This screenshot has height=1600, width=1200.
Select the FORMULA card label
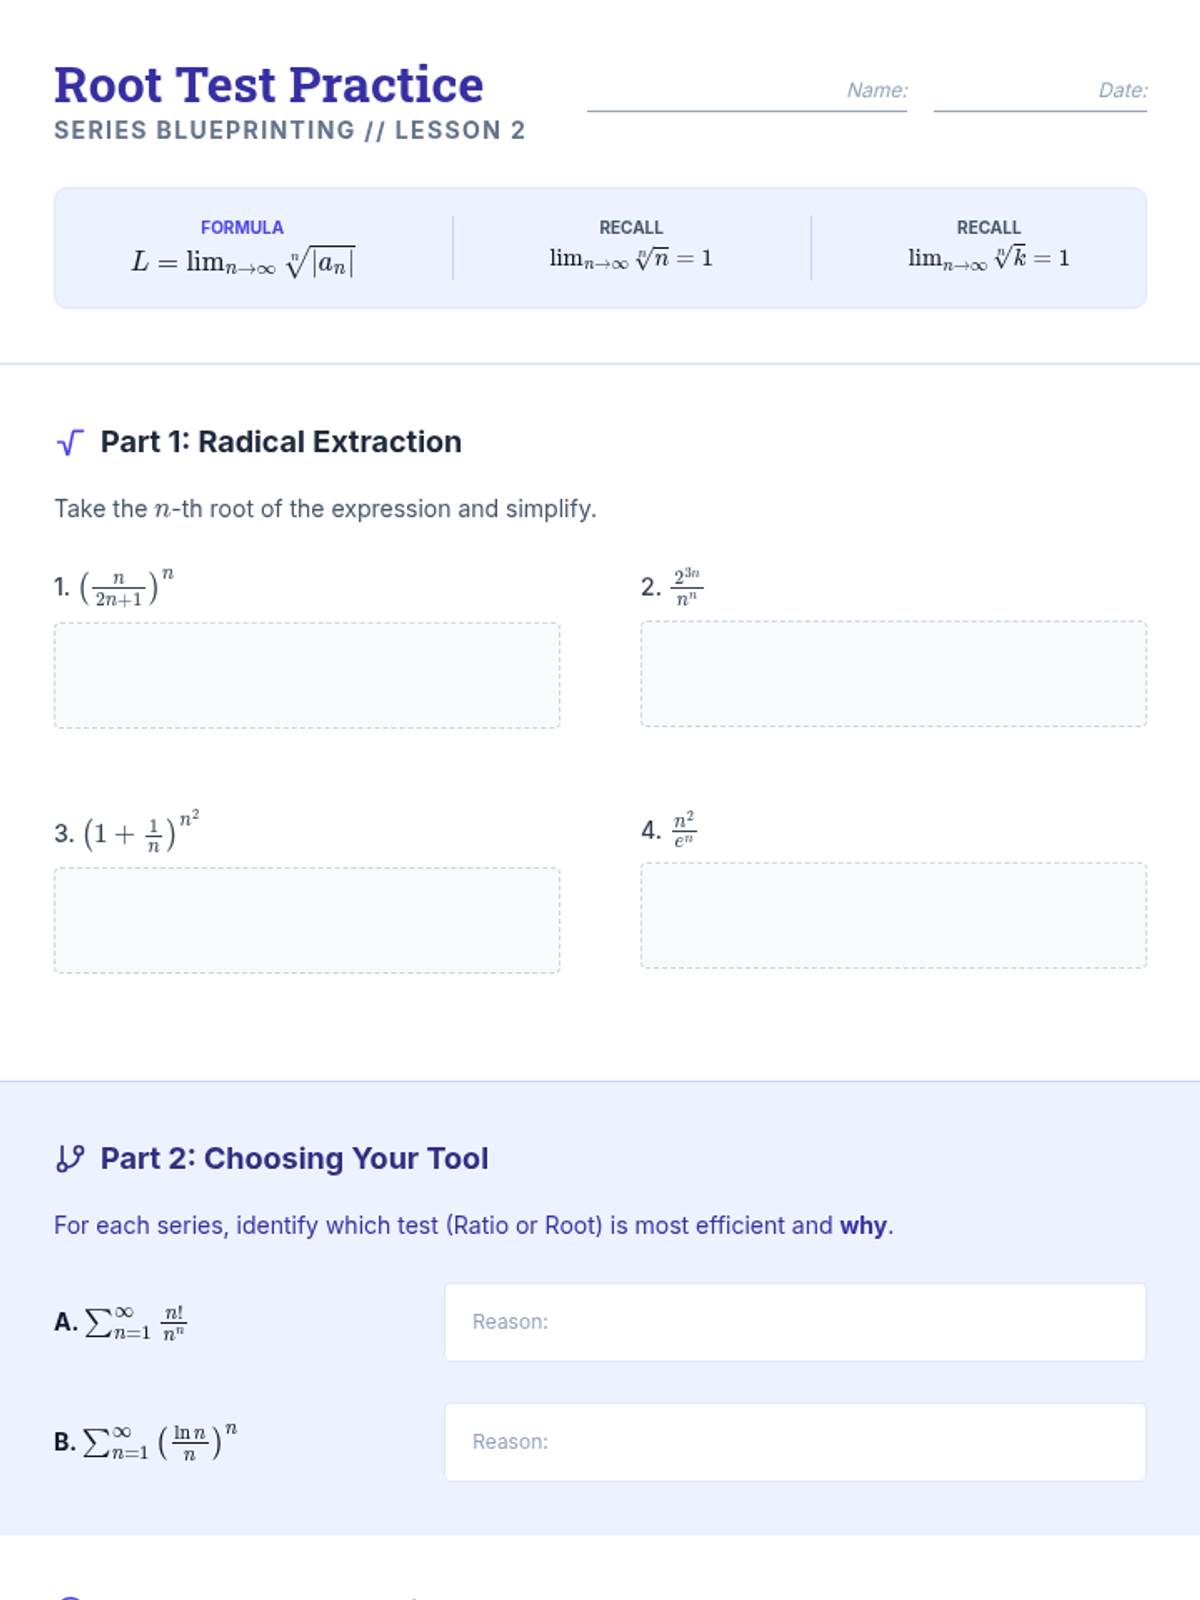(x=242, y=227)
